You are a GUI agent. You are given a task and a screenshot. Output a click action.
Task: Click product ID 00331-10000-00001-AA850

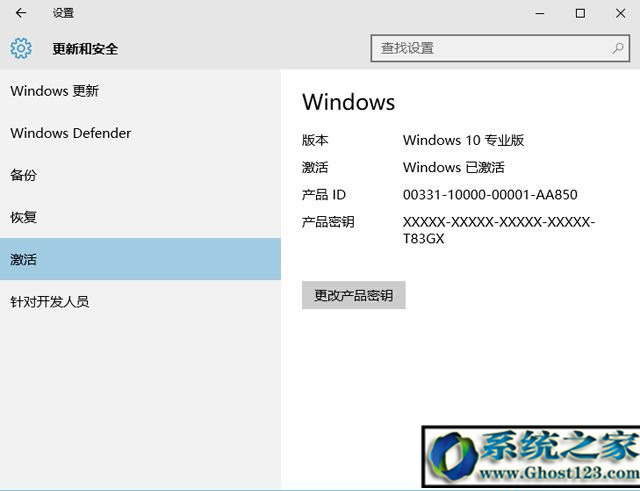click(490, 195)
